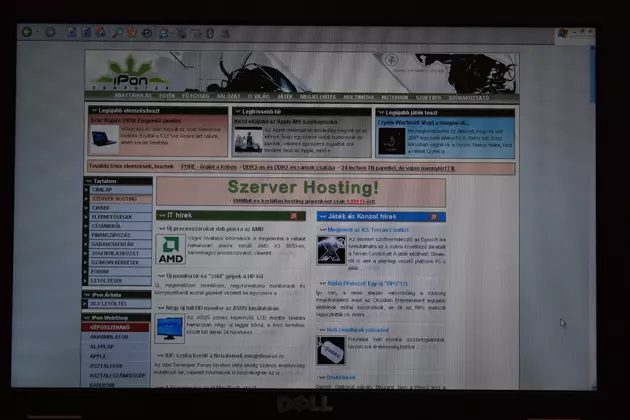Open the Crysis Warhead game thumbnail
The width and height of the screenshot is (630, 420).
click(391, 141)
